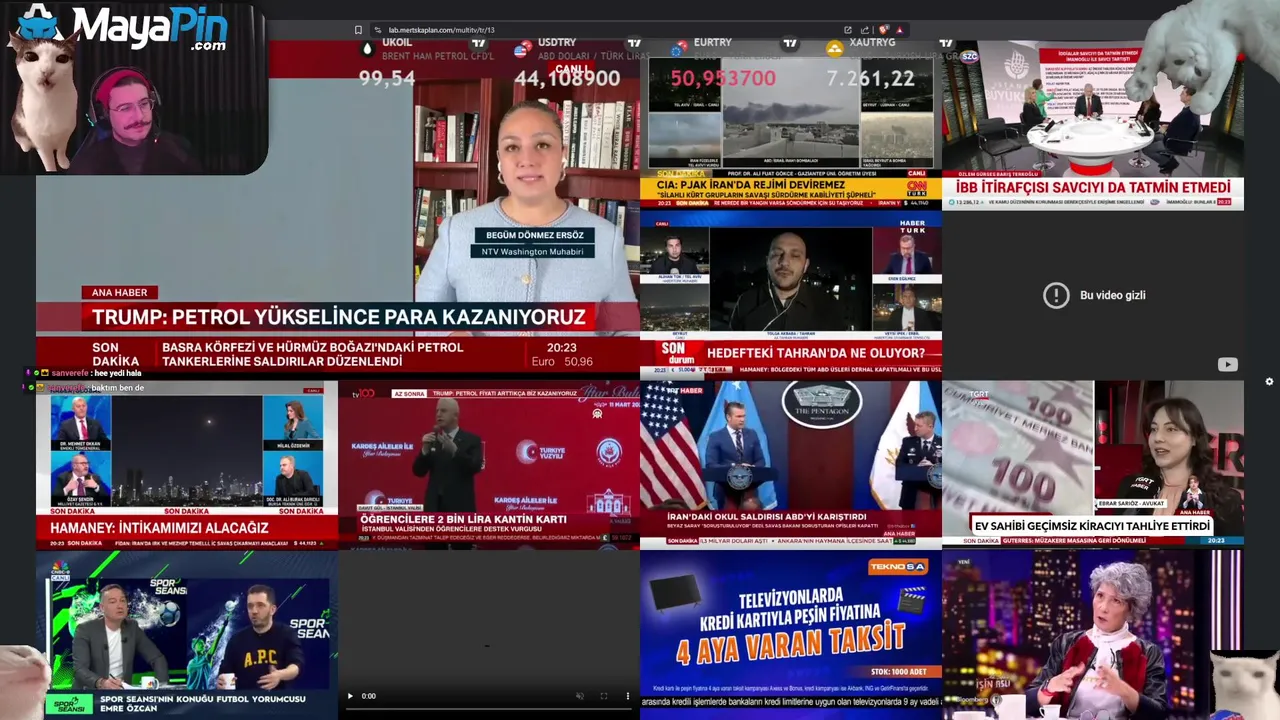The height and width of the screenshot is (720, 1280).
Task: Open site settings icon beside the URL
Action: (x=378, y=30)
